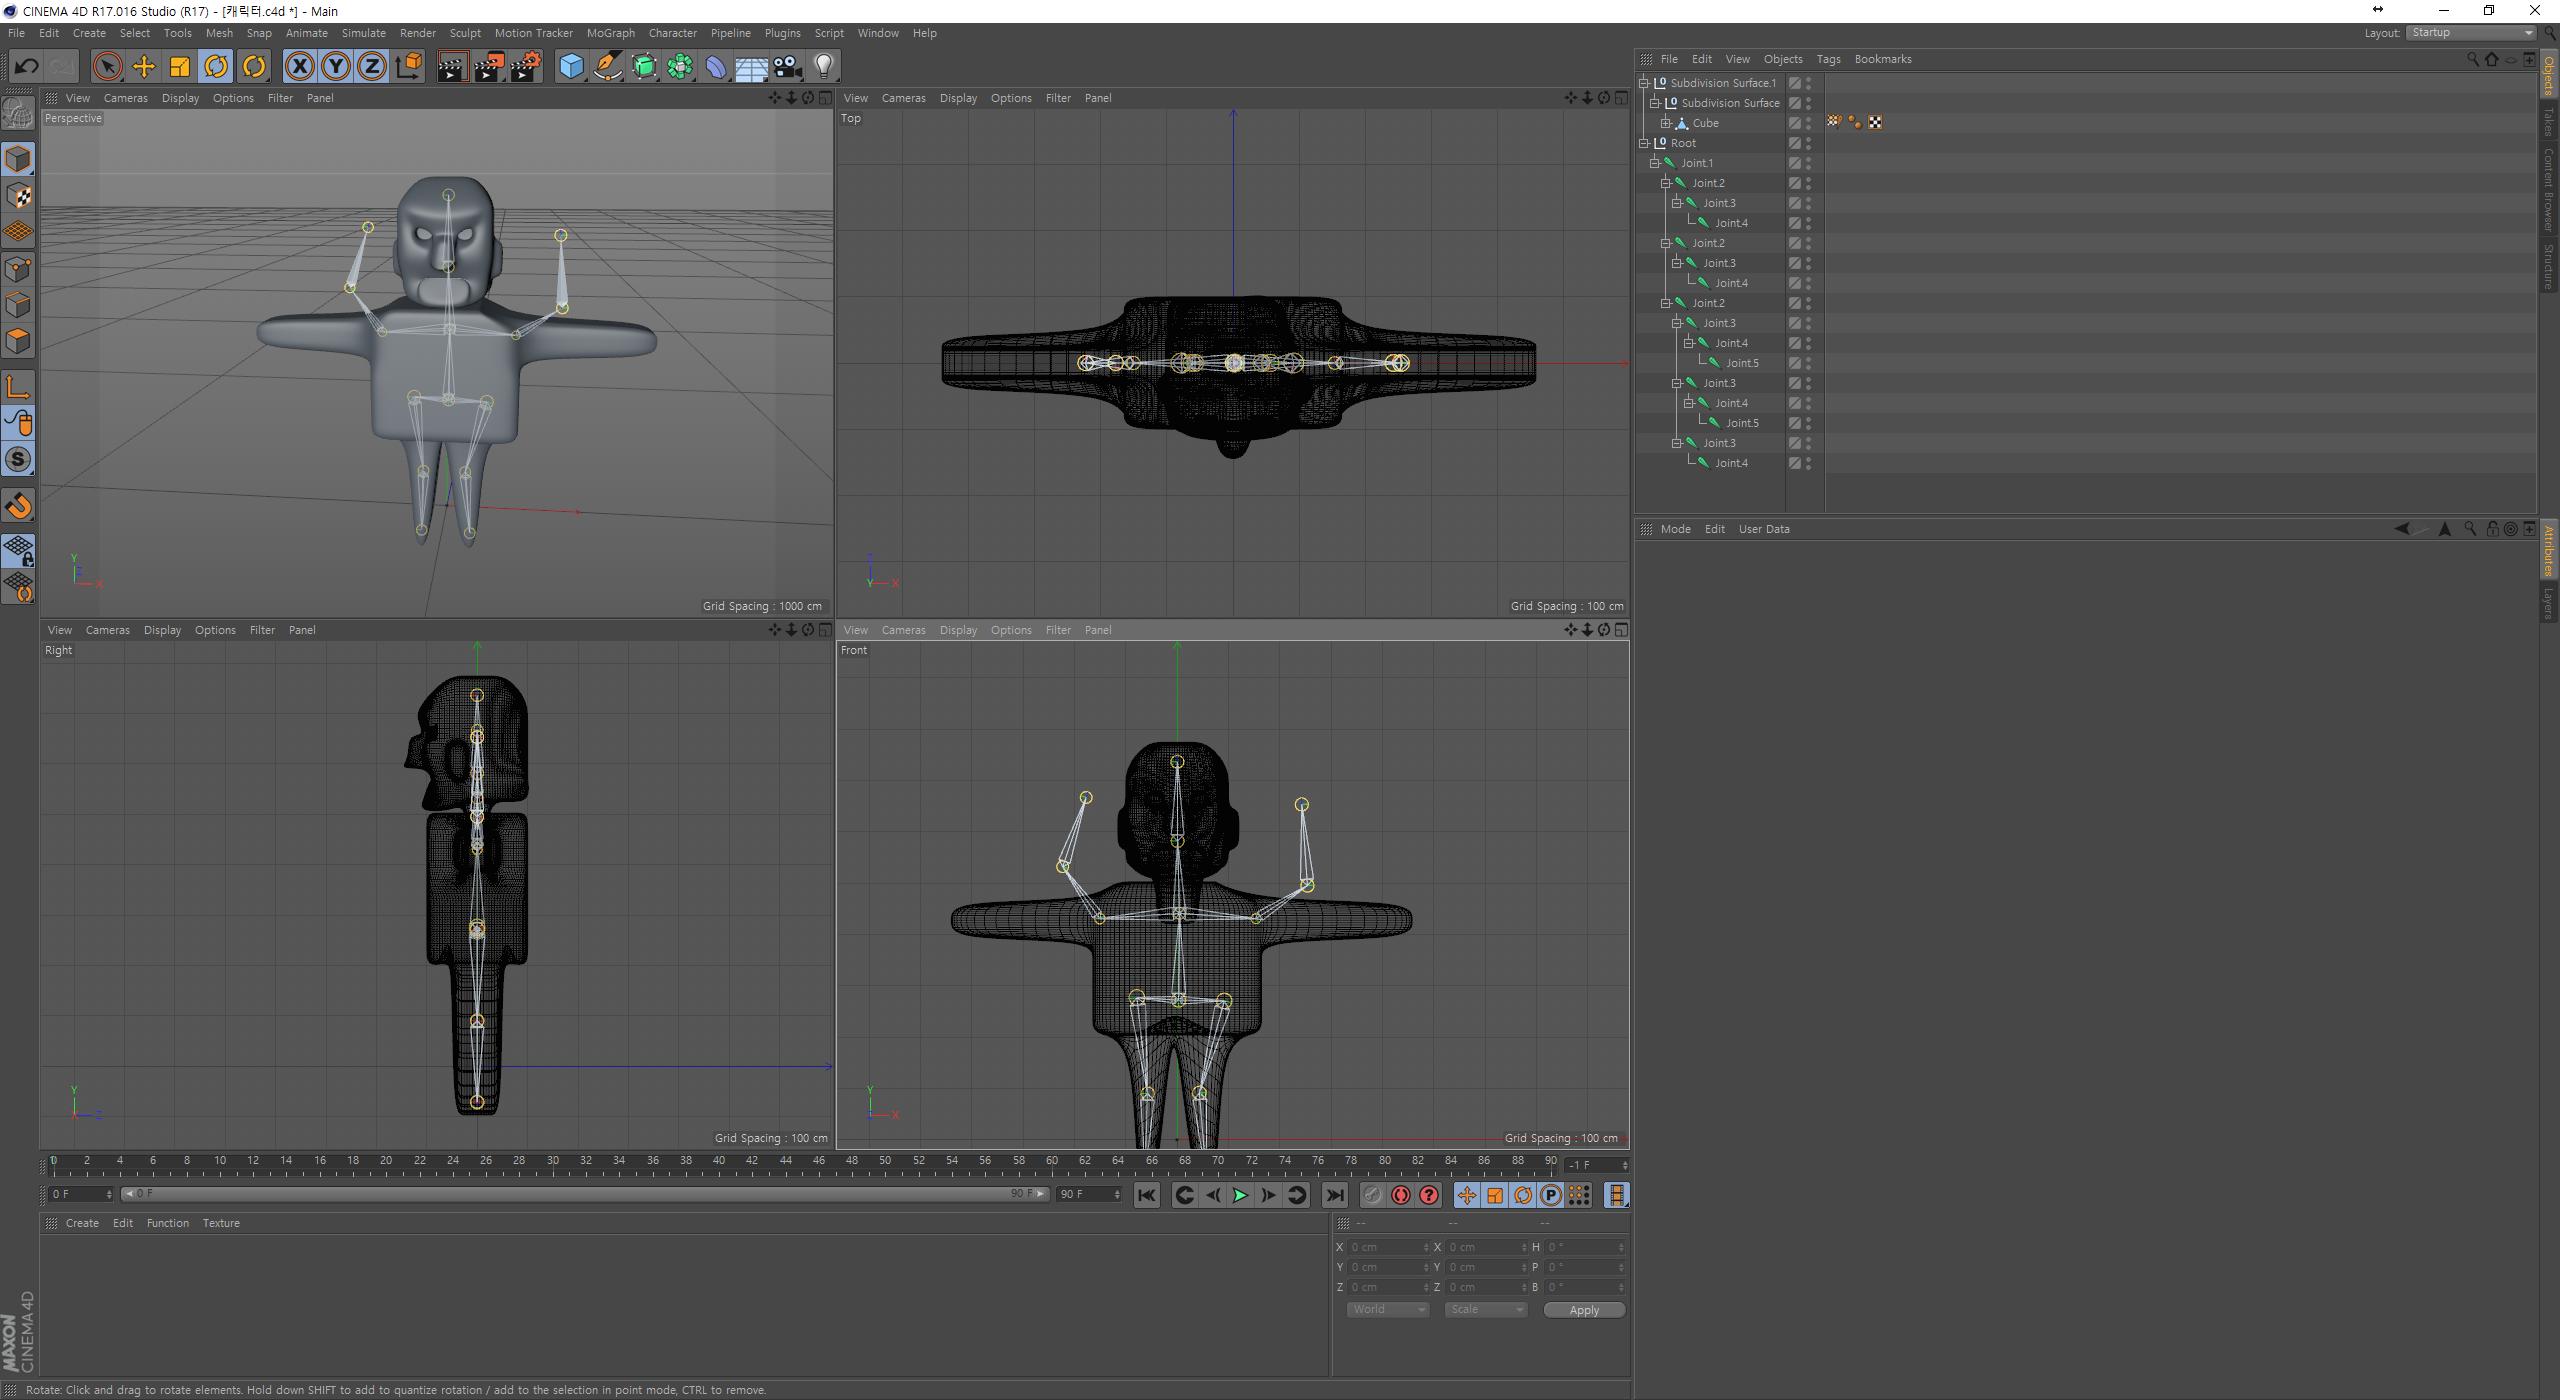Open the World coordinate dropdown
This screenshot has width=2560, height=1400.
[1387, 1310]
